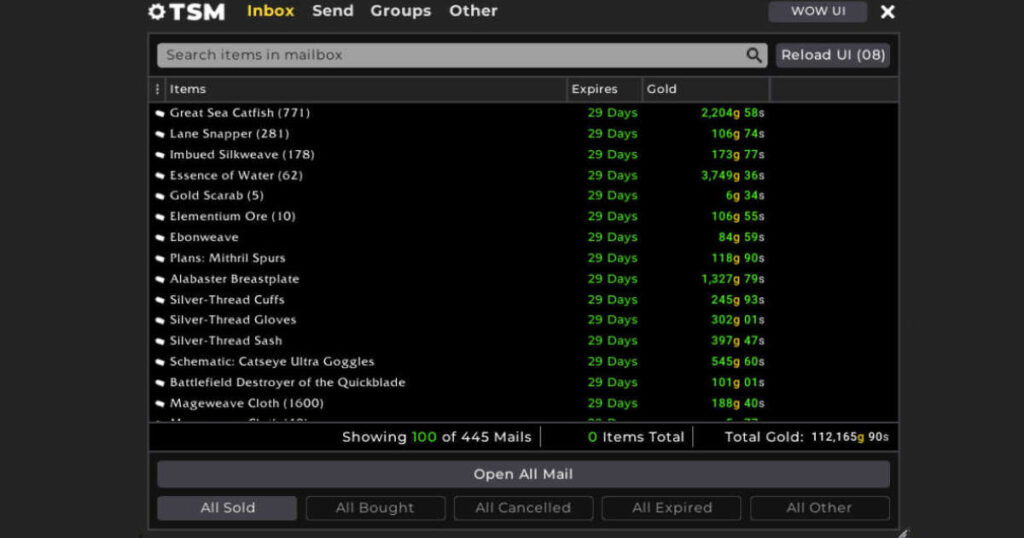Click the TSM gear logo icon
This screenshot has width=1024, height=538.
tap(156, 12)
